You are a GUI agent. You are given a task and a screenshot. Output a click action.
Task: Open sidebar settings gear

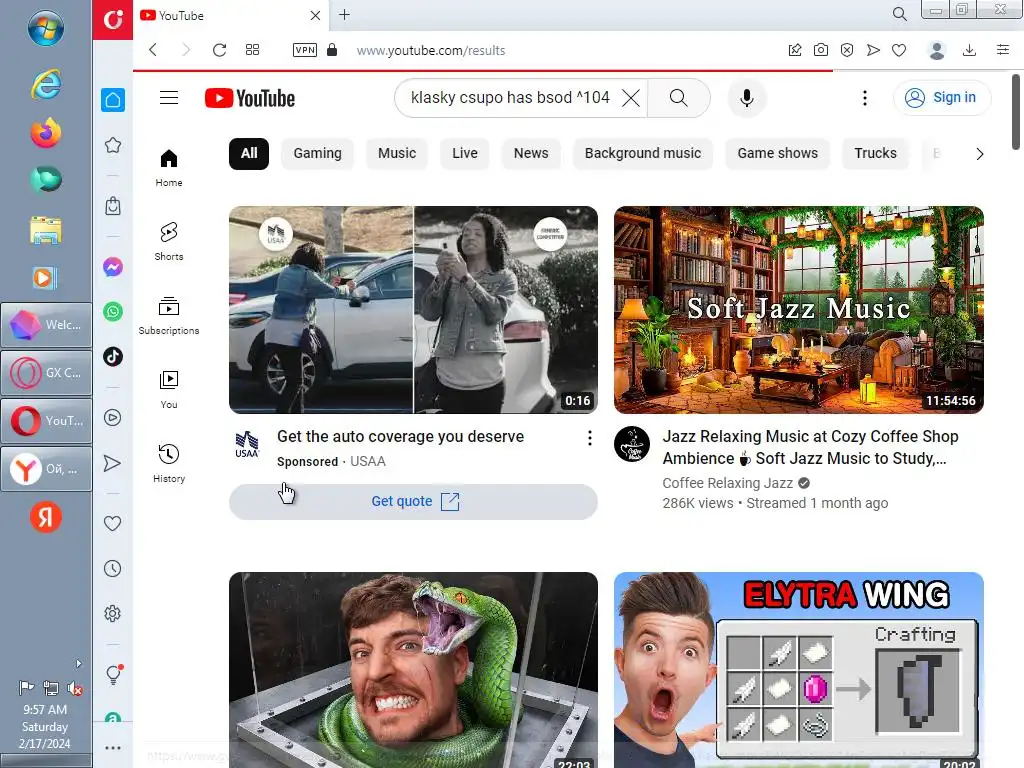[113, 614]
